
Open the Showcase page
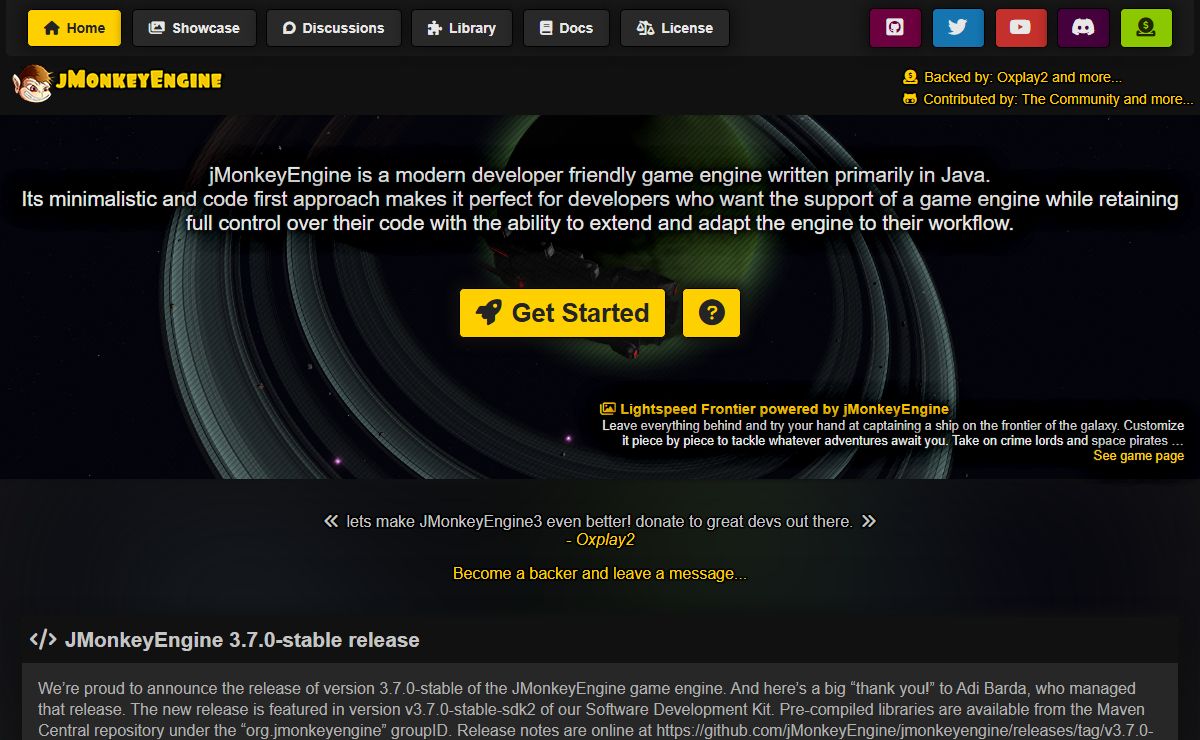194,28
